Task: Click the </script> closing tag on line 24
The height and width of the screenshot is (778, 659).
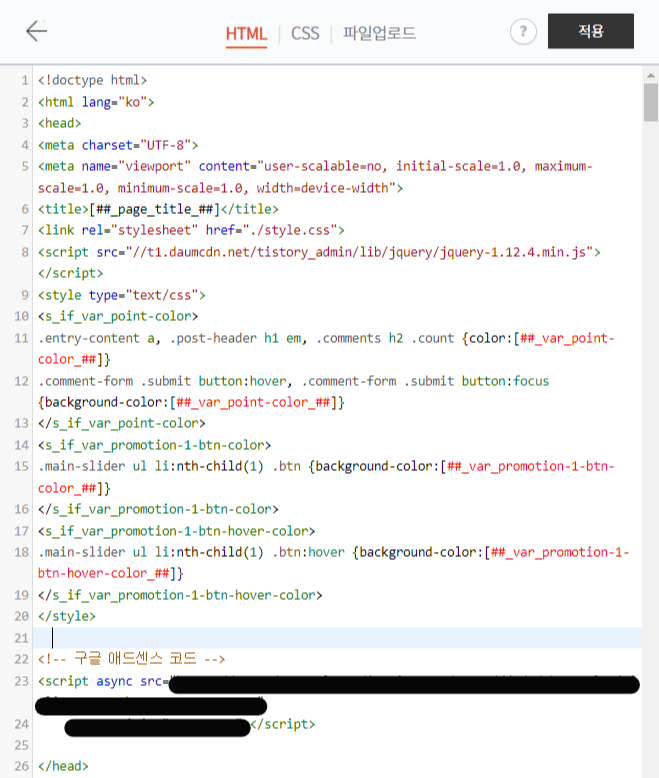Action: pyautogui.click(x=283, y=724)
